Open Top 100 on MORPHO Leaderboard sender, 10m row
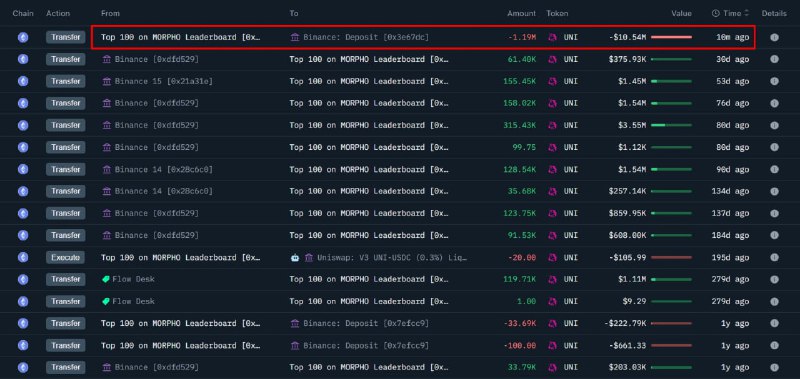800x379 pixels. [181, 37]
